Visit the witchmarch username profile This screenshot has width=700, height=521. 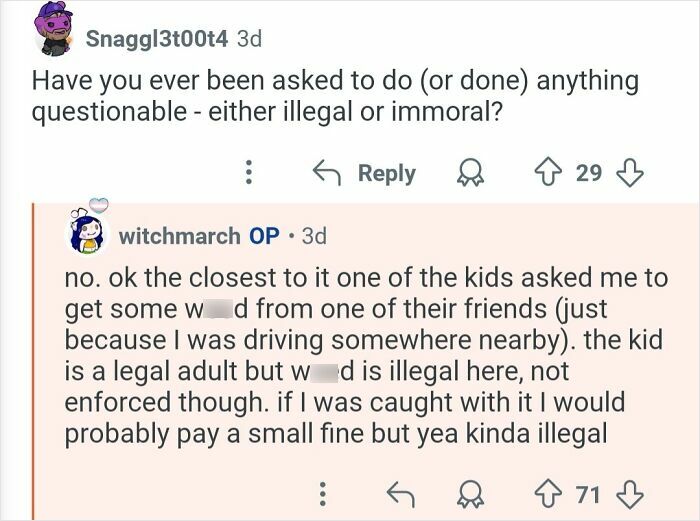coord(179,237)
